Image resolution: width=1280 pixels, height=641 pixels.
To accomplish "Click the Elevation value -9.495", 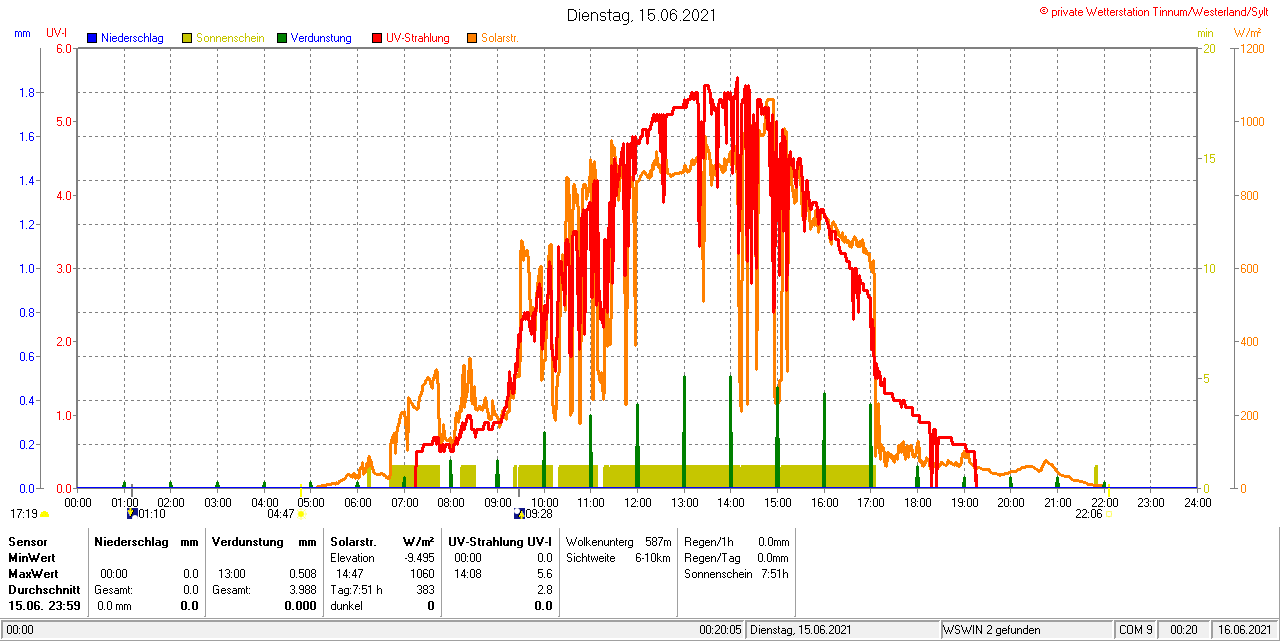I will 417,557.
